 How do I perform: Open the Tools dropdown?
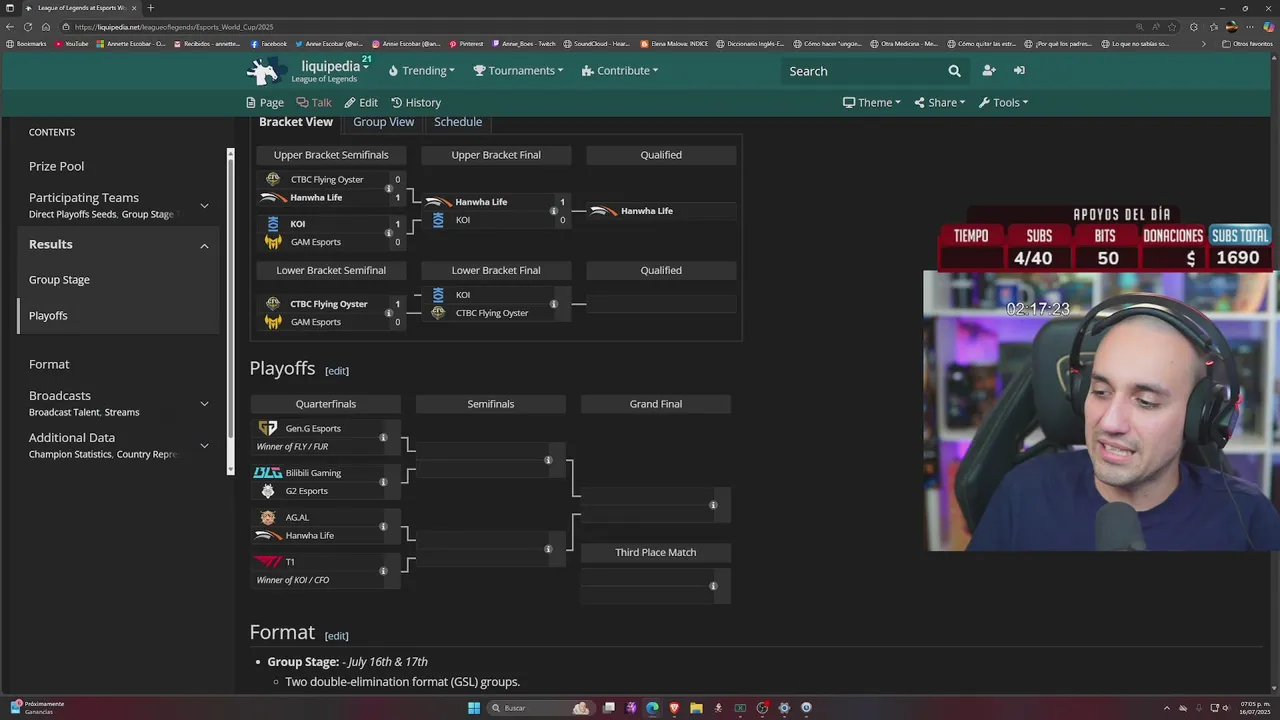pyautogui.click(x=1003, y=102)
